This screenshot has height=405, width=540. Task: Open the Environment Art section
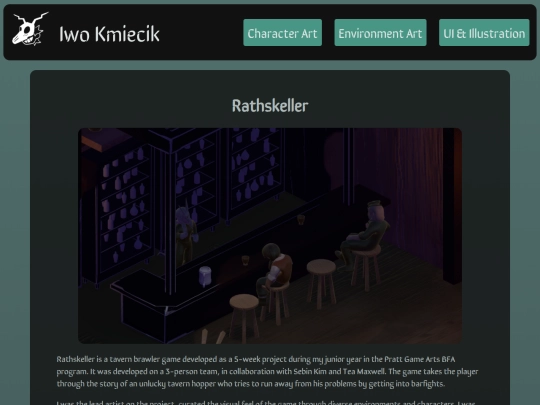[x=380, y=33]
